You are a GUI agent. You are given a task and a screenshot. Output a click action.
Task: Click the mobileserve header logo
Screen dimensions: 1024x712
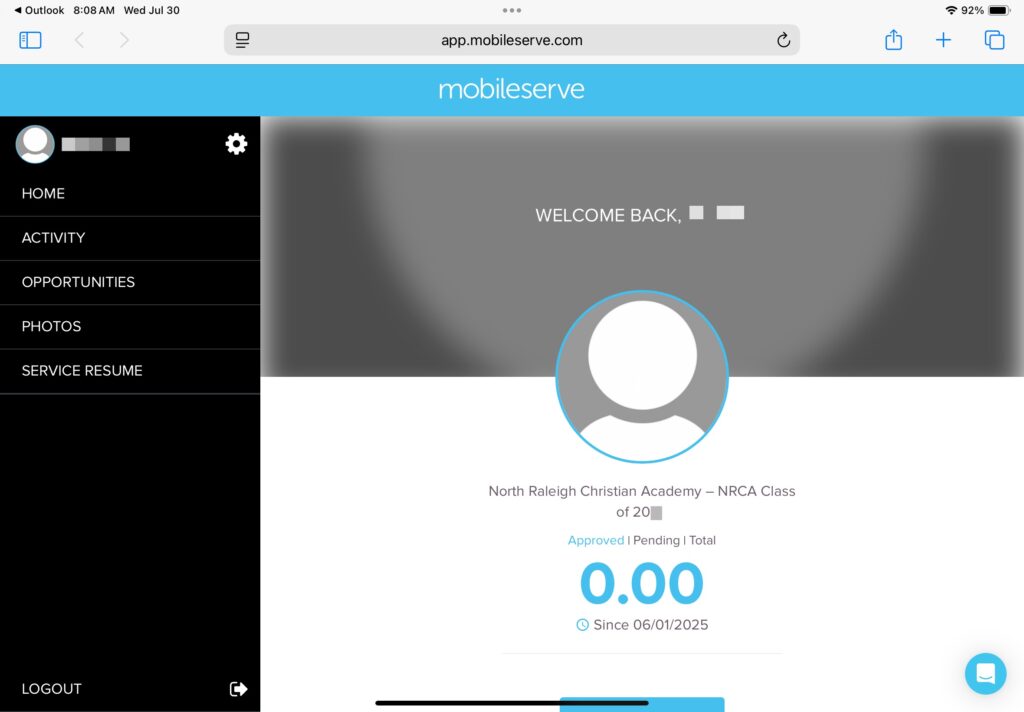click(511, 89)
